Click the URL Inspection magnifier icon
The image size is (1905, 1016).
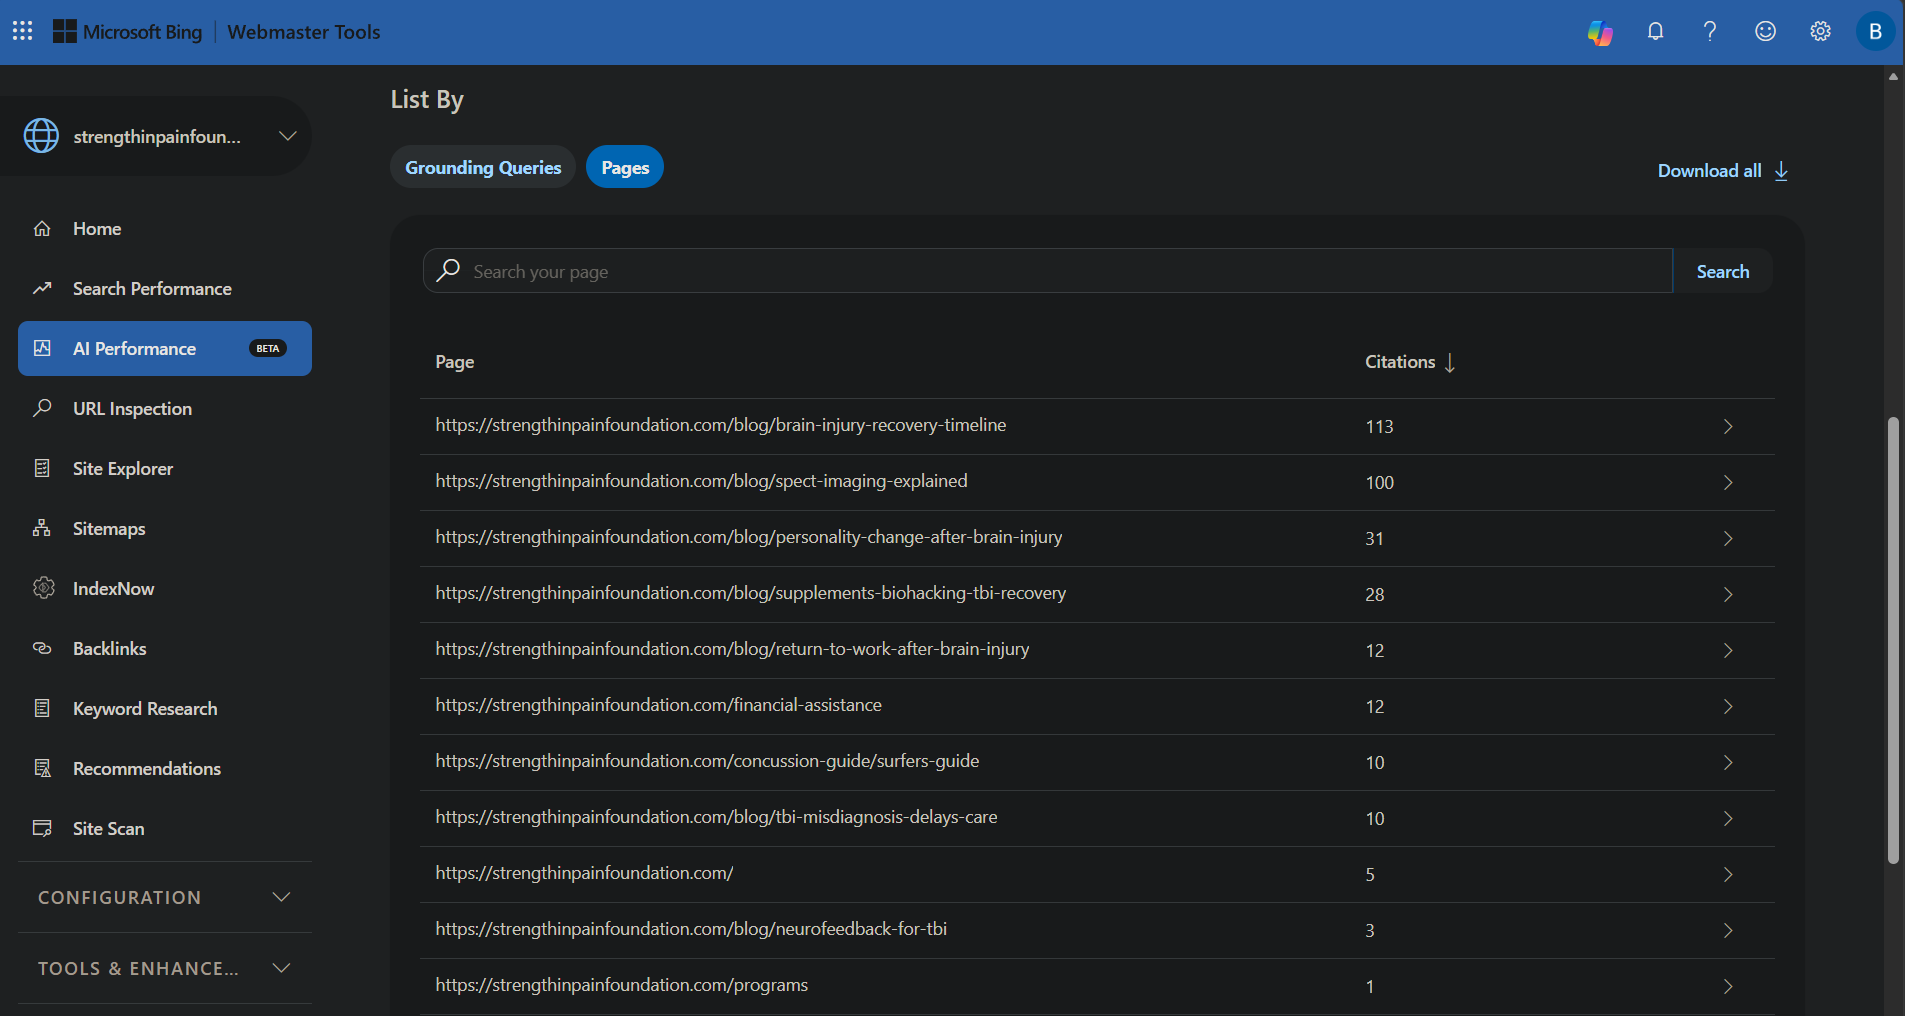pos(42,408)
